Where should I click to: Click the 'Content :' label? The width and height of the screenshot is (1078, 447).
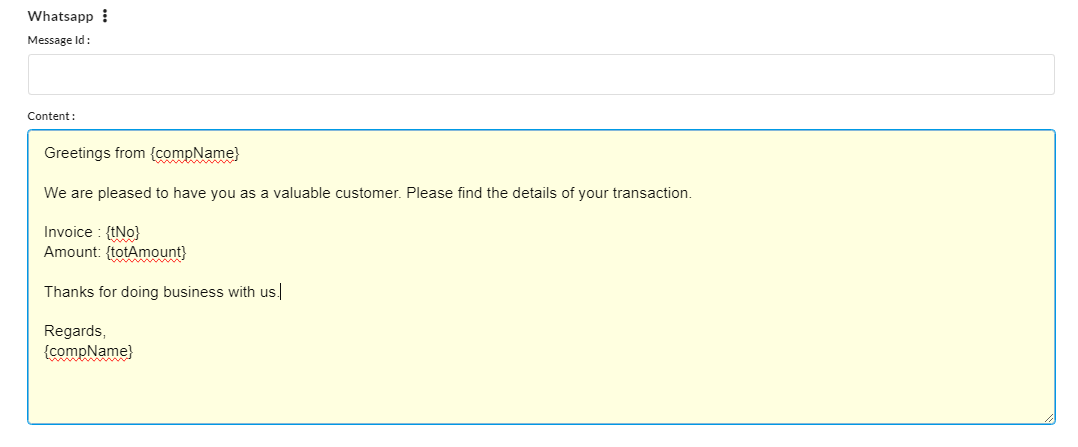(51, 116)
